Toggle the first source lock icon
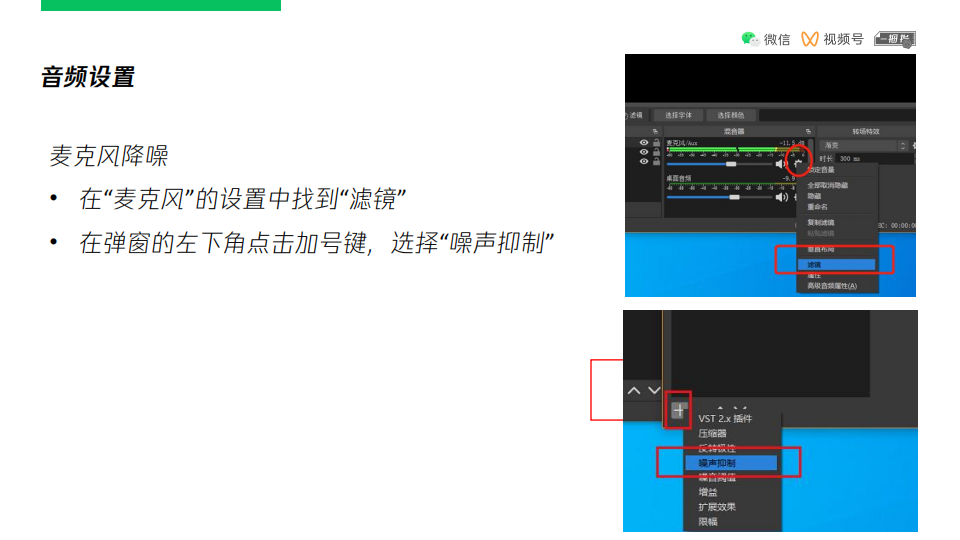 click(x=656, y=143)
